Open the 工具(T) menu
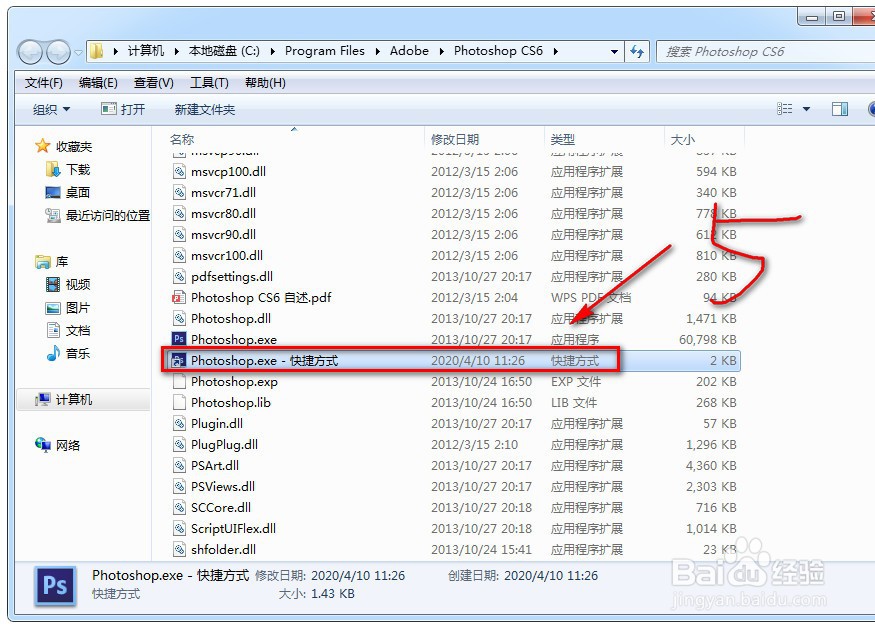 coord(209,83)
